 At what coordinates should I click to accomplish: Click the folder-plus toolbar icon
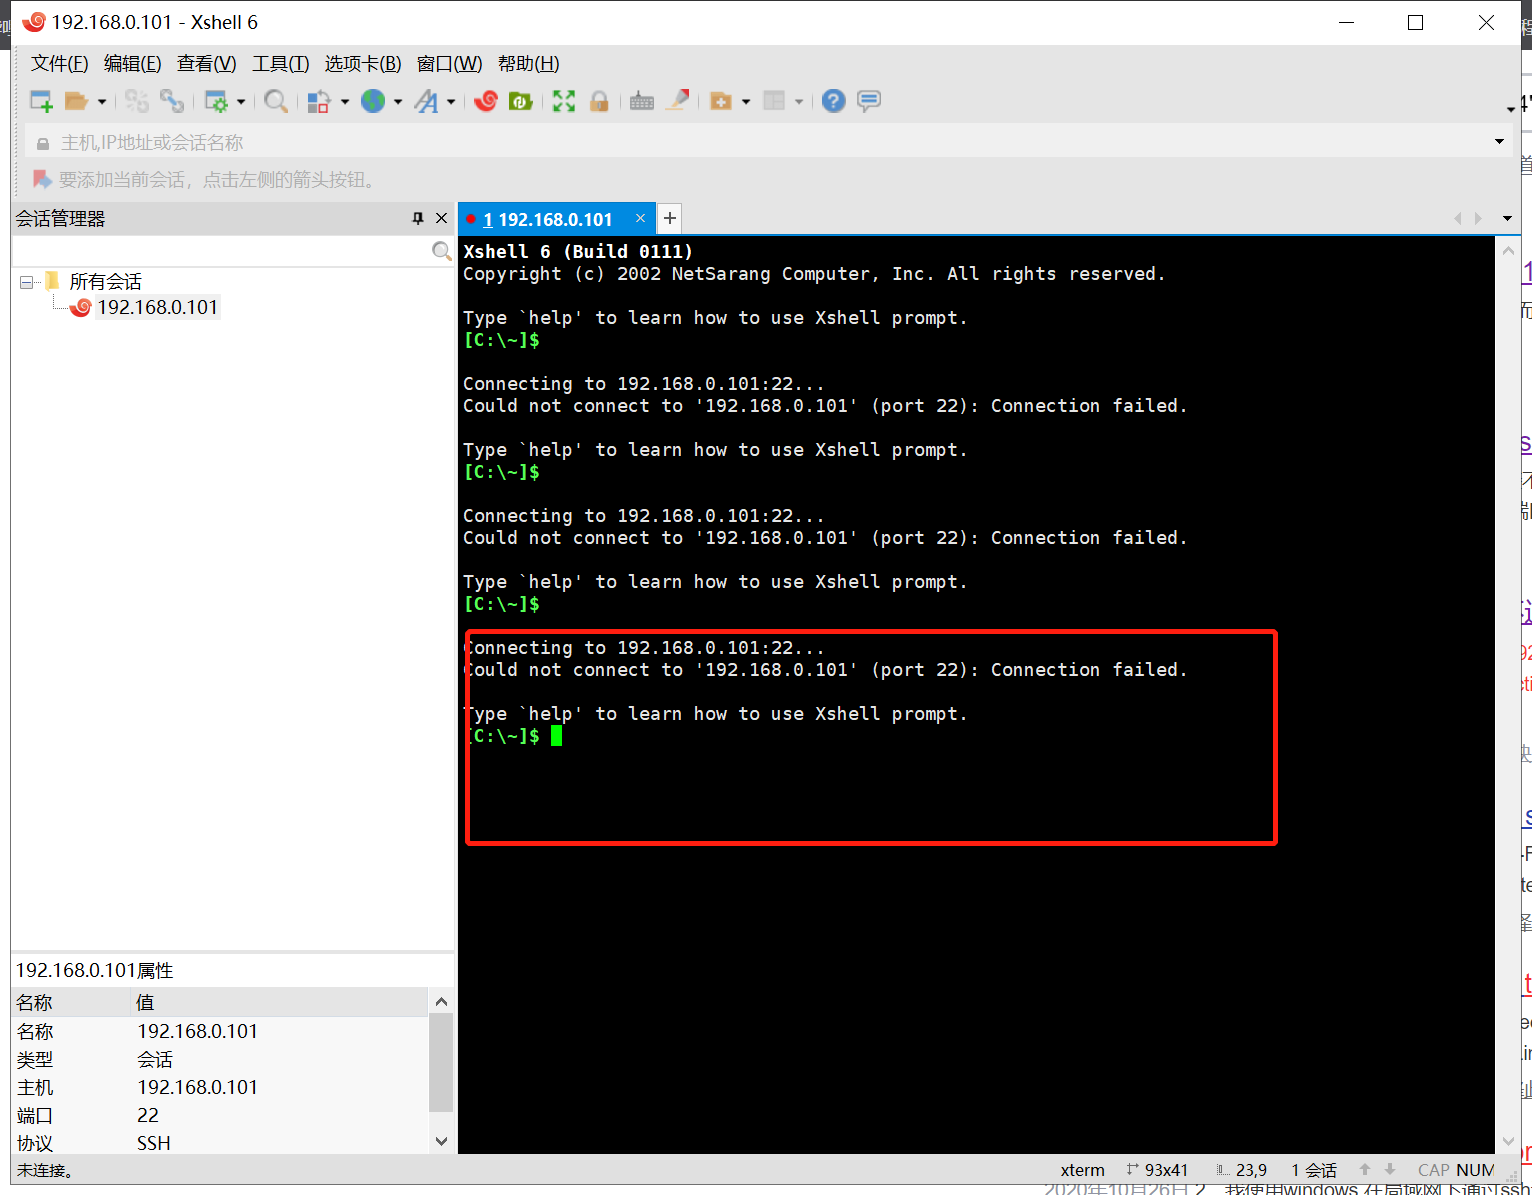point(721,101)
